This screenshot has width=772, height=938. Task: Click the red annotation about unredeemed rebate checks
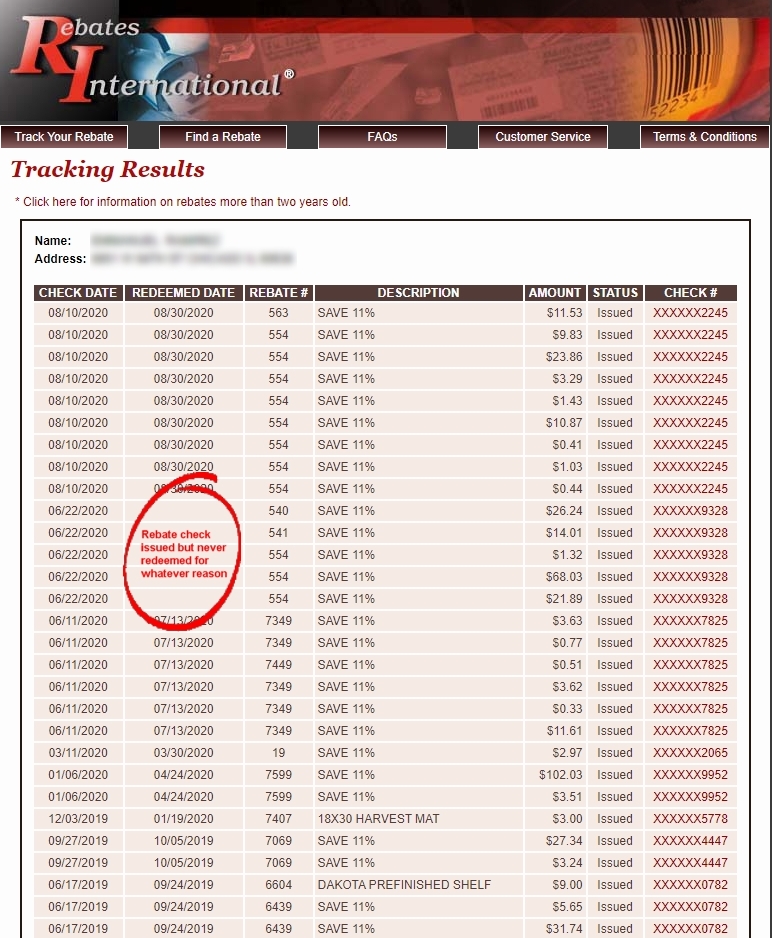coord(184,554)
